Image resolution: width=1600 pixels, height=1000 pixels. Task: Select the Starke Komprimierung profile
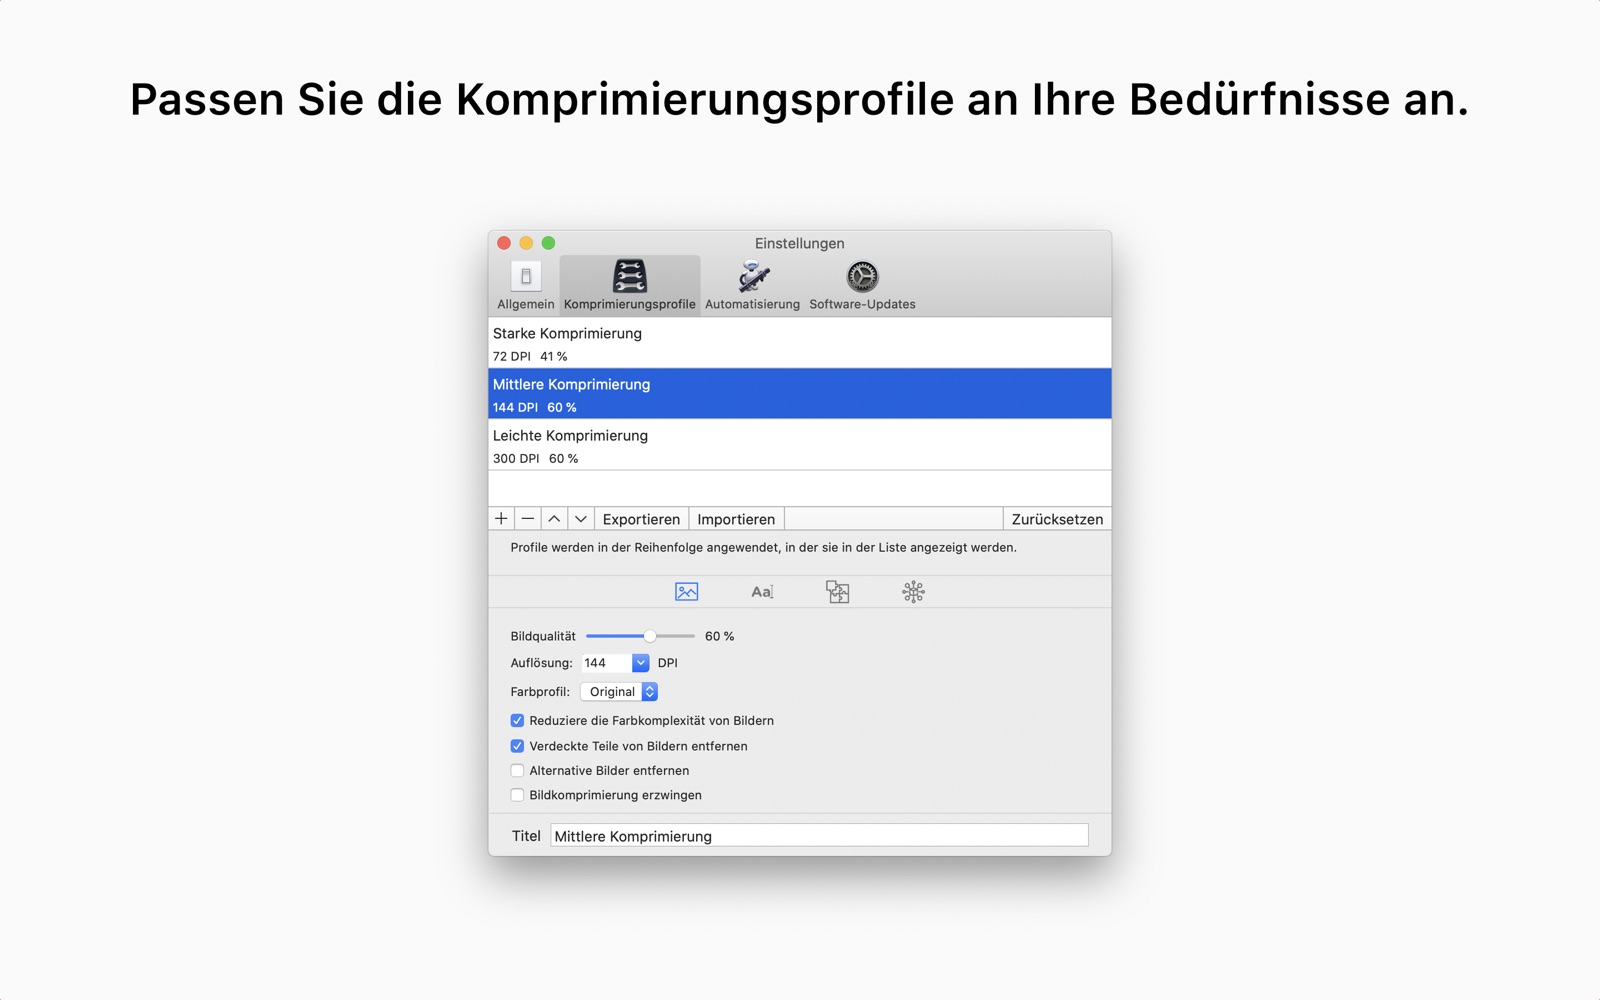(799, 343)
